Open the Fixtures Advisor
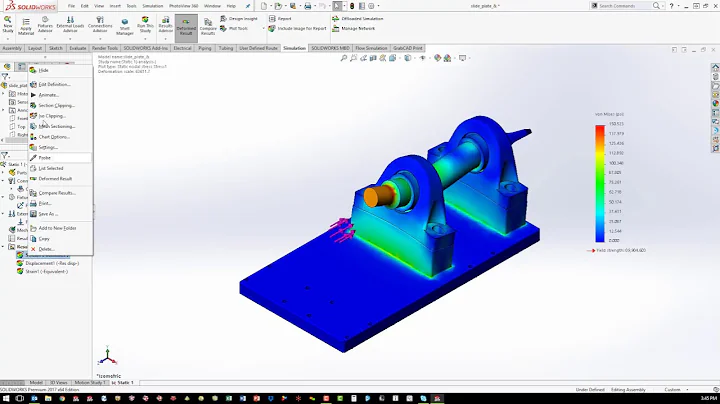Viewport: 720px width, 404px height. tap(45, 25)
